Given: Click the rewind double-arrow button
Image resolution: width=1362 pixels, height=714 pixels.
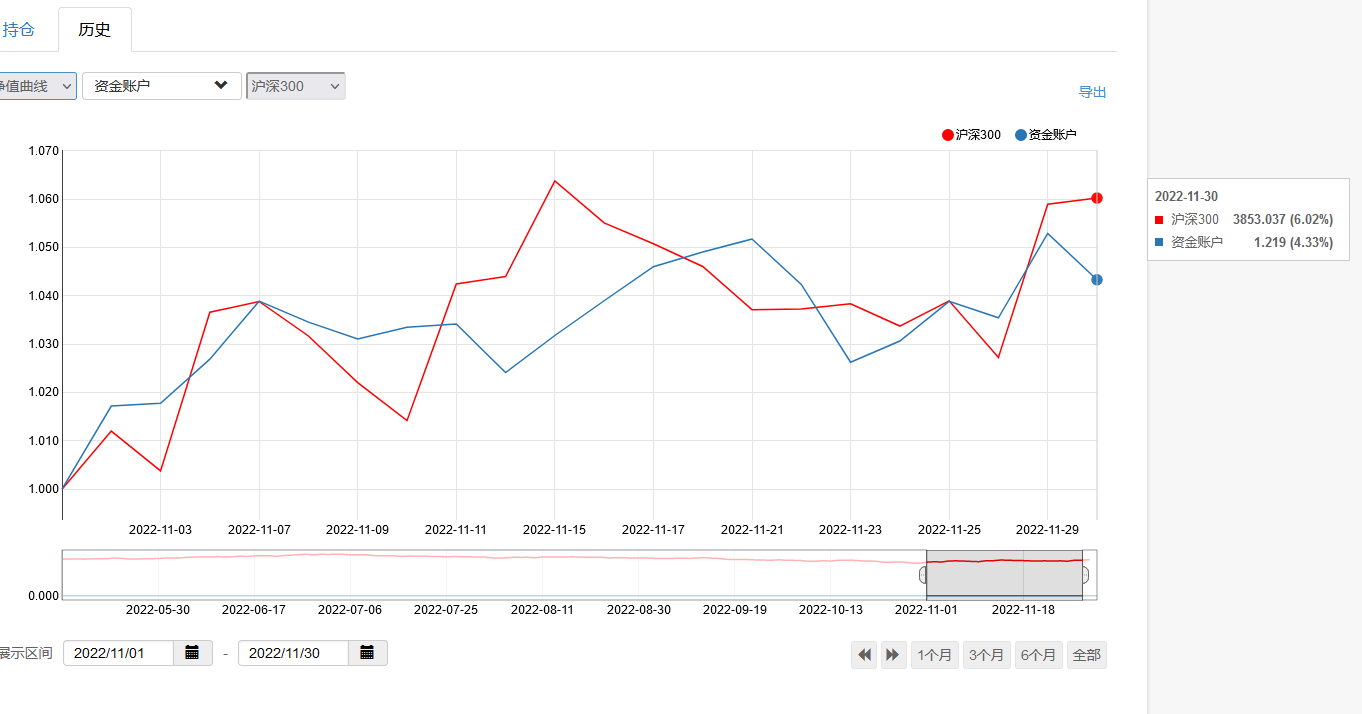Looking at the screenshot, I should 864,655.
